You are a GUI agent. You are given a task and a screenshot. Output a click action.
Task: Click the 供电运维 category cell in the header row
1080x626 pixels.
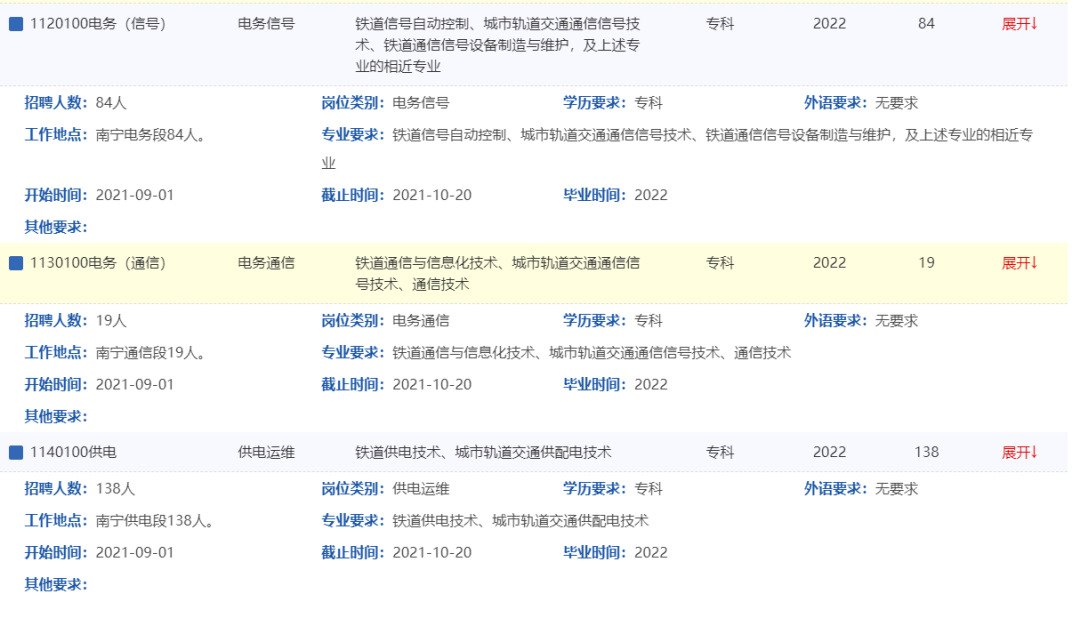[266, 452]
